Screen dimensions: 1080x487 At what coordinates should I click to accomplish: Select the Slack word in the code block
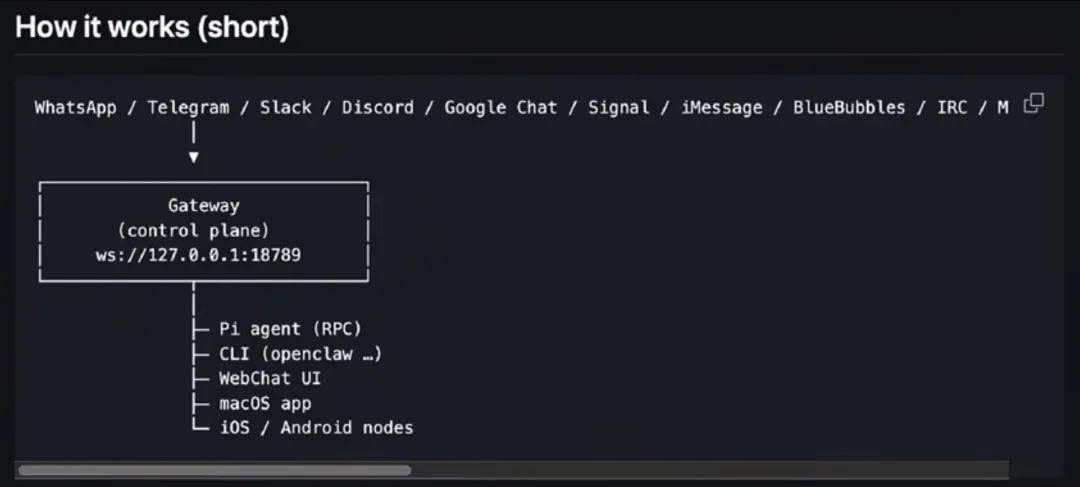[x=285, y=107]
